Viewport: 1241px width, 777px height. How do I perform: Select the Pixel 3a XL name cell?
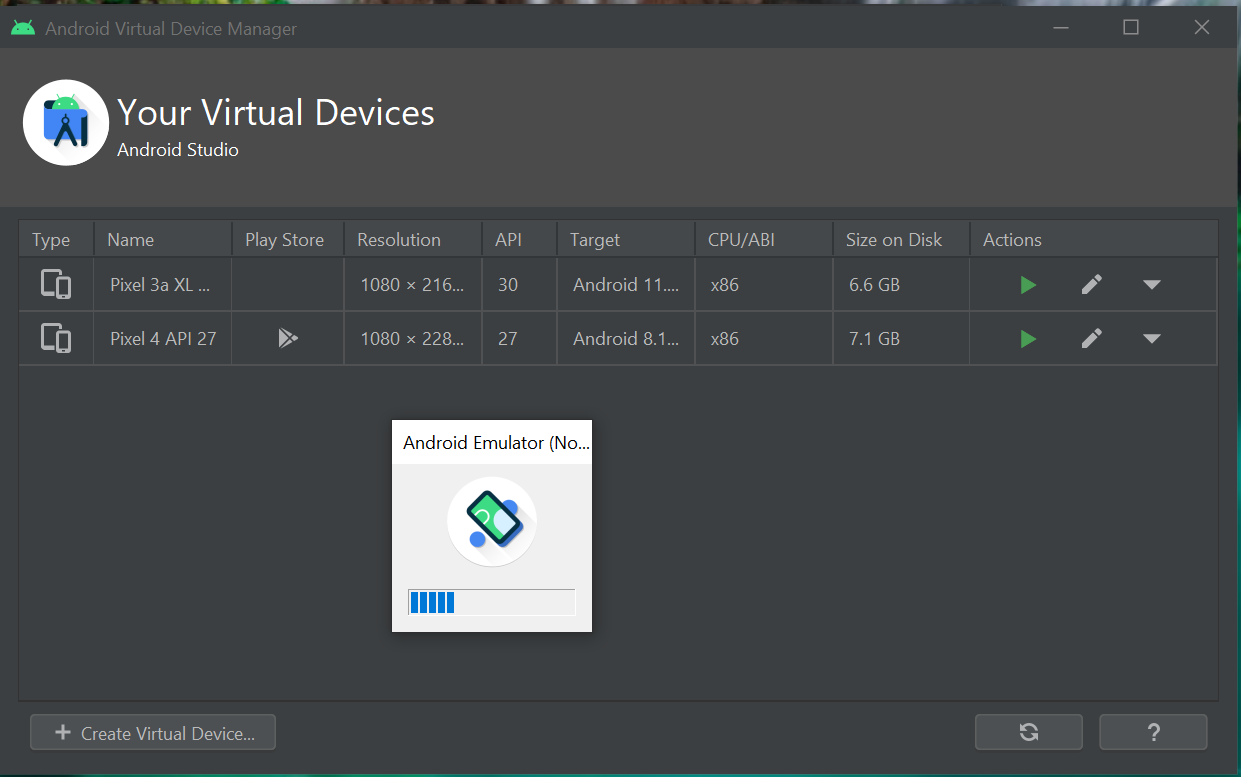click(163, 285)
